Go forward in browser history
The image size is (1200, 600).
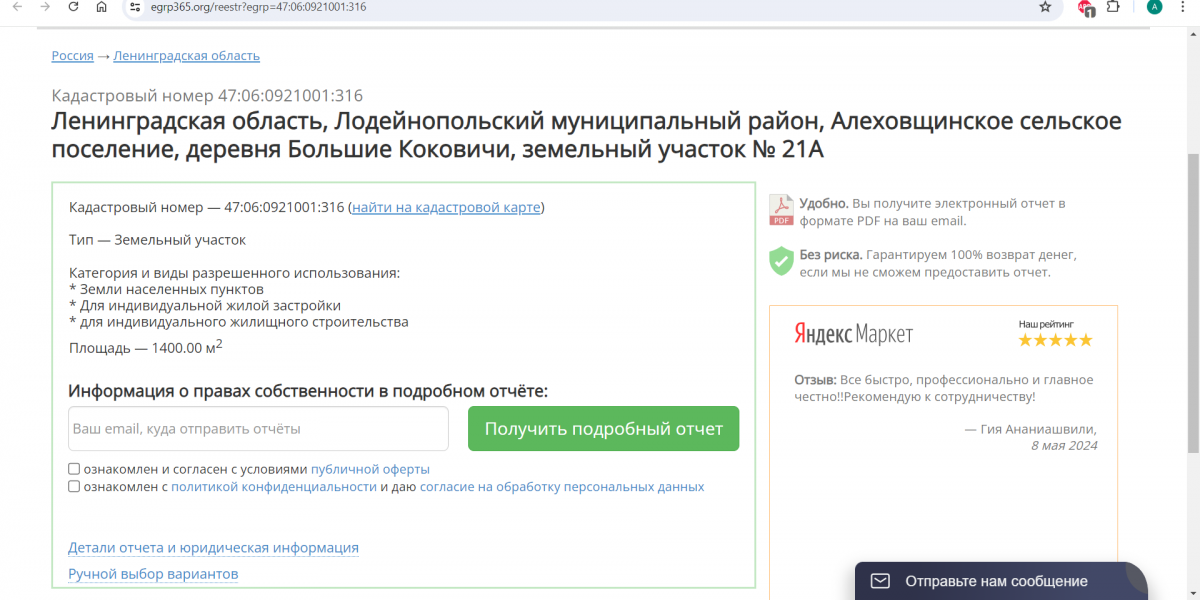[x=45, y=7]
